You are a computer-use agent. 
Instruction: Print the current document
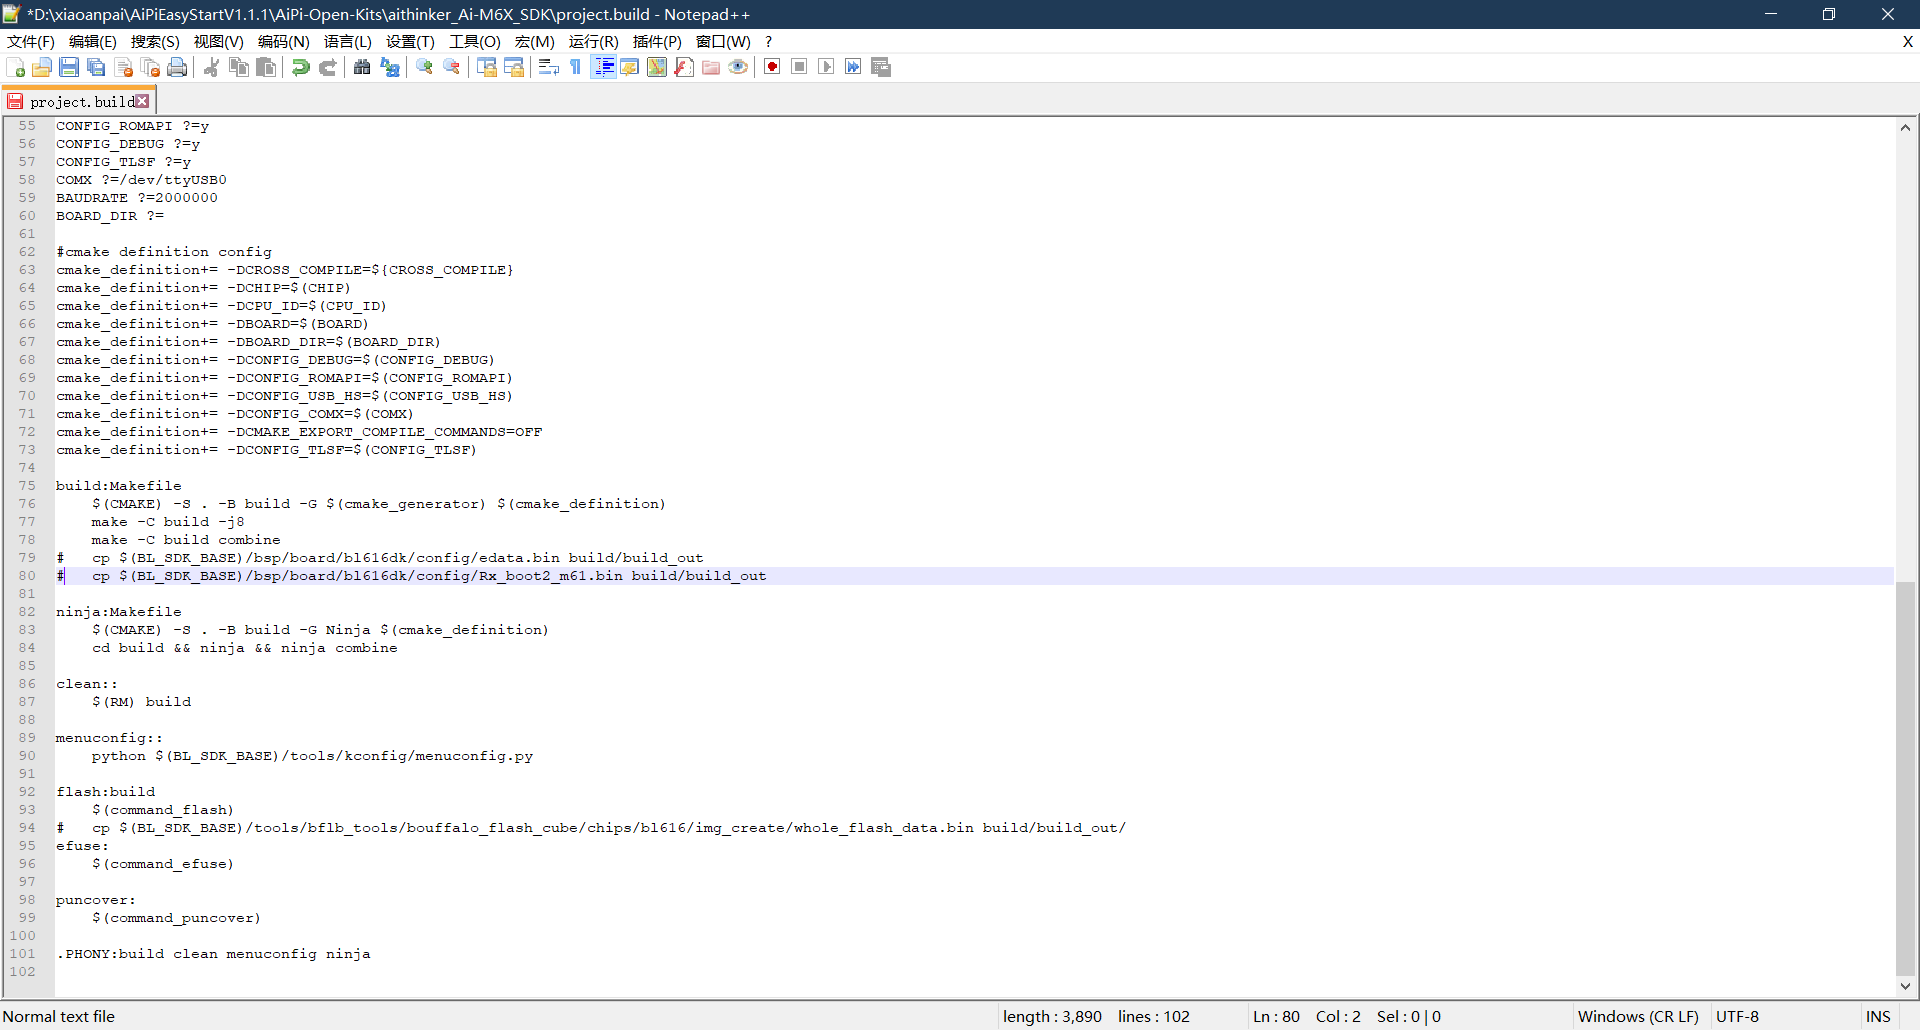point(178,67)
